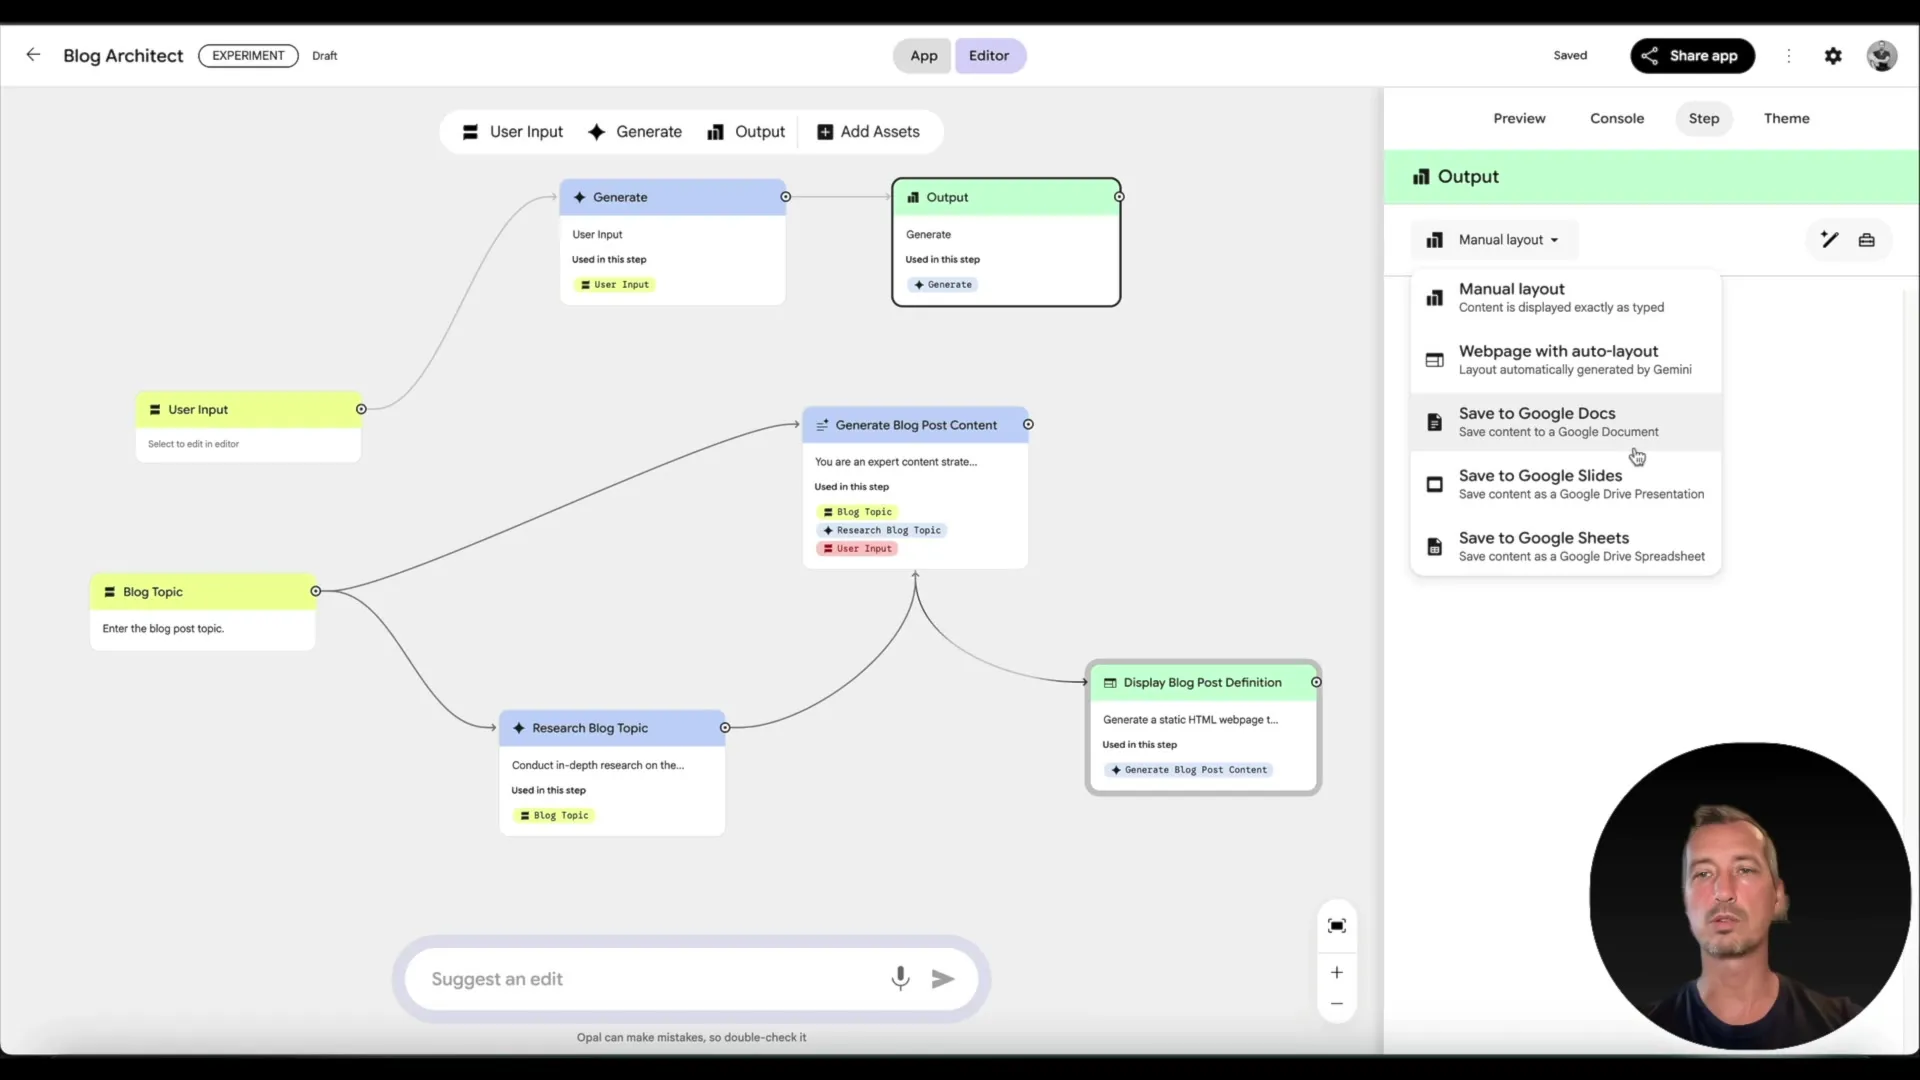
Task: Switch to Editor mode
Action: point(989,56)
